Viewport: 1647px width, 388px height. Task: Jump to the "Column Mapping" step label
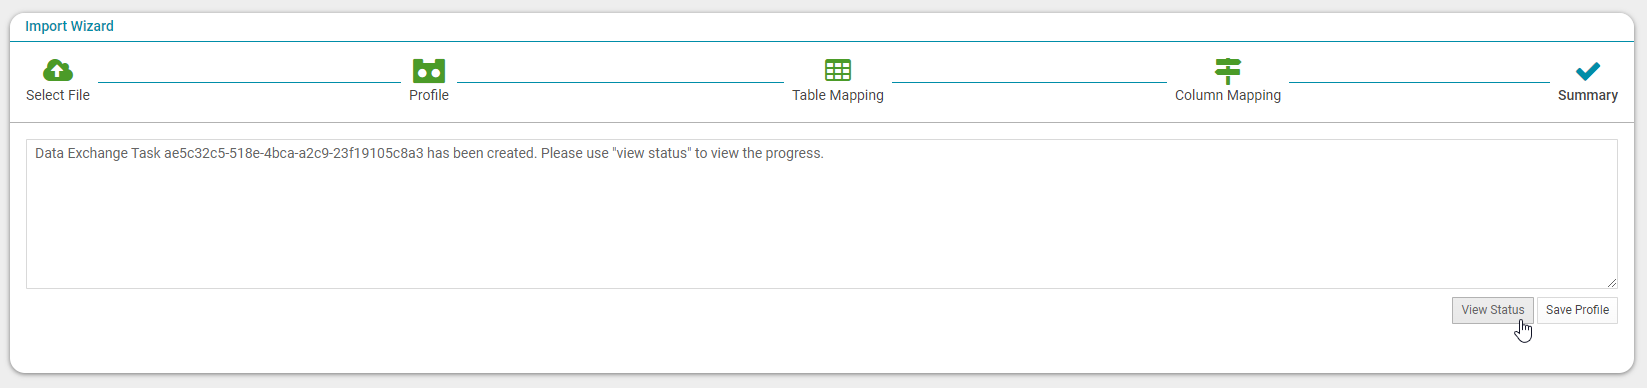(x=1228, y=95)
